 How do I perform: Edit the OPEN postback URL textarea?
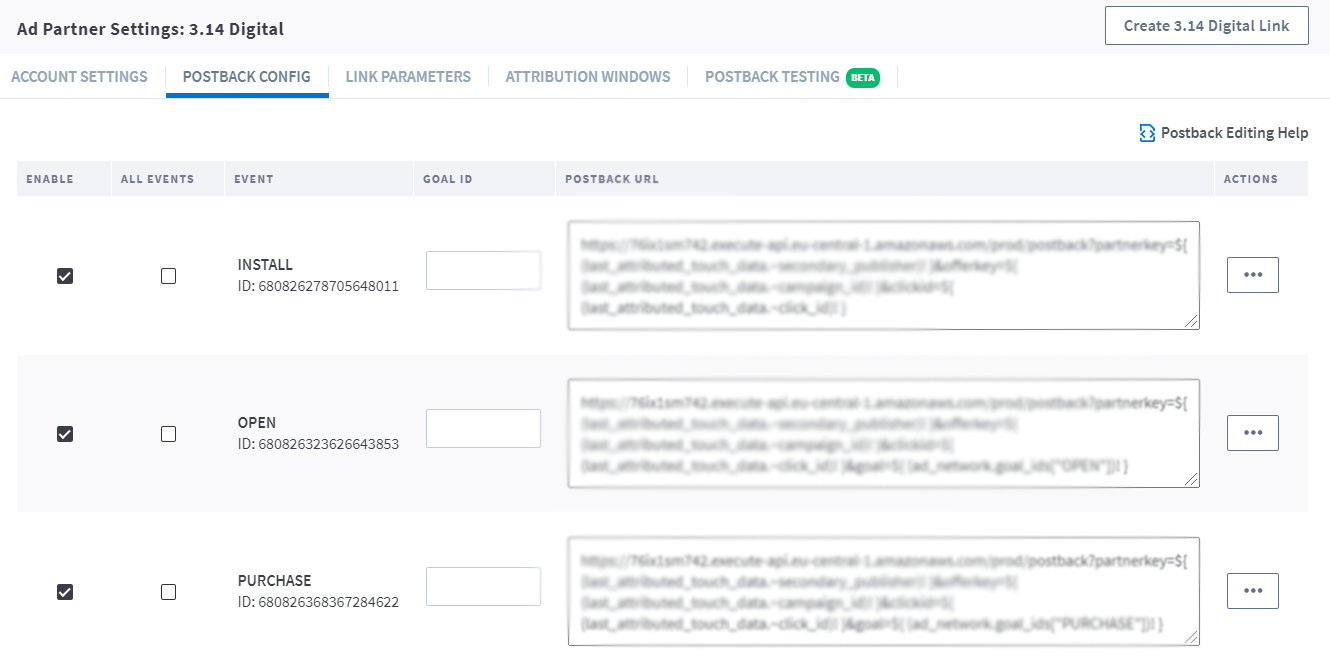point(884,433)
